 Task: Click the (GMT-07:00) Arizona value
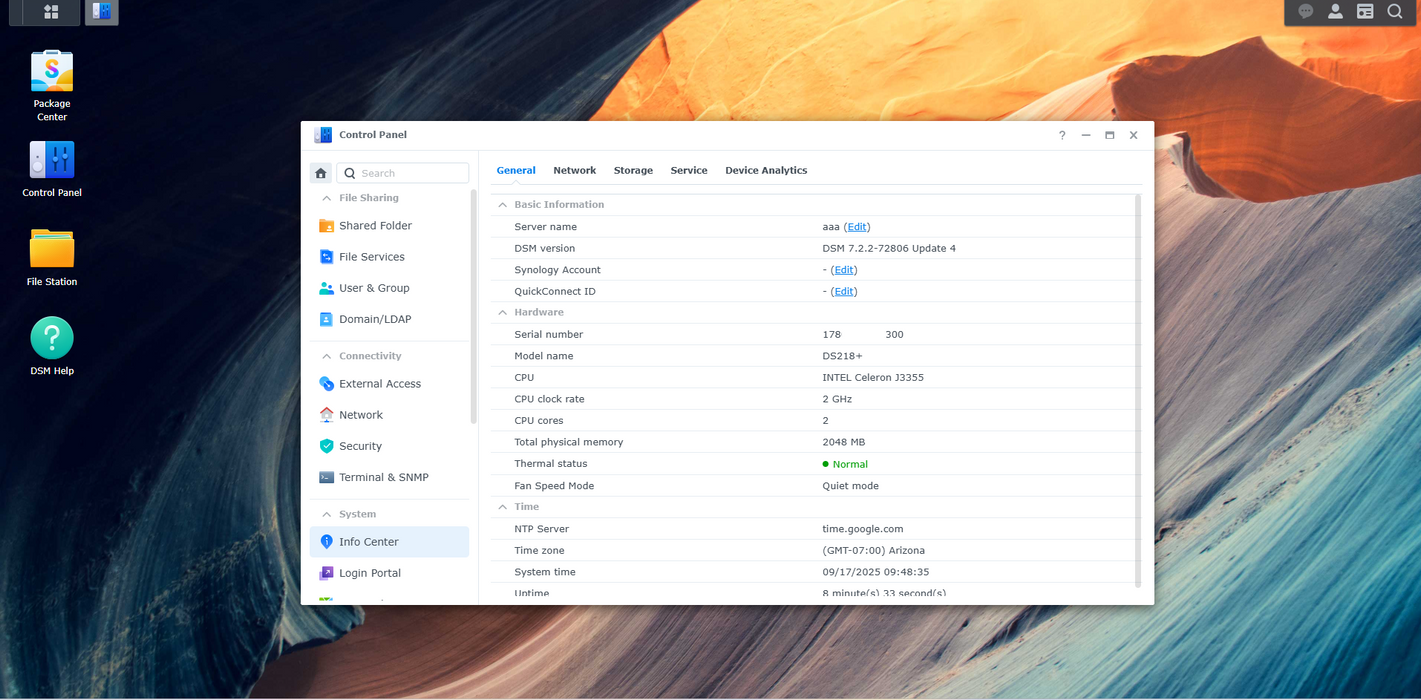[873, 551]
